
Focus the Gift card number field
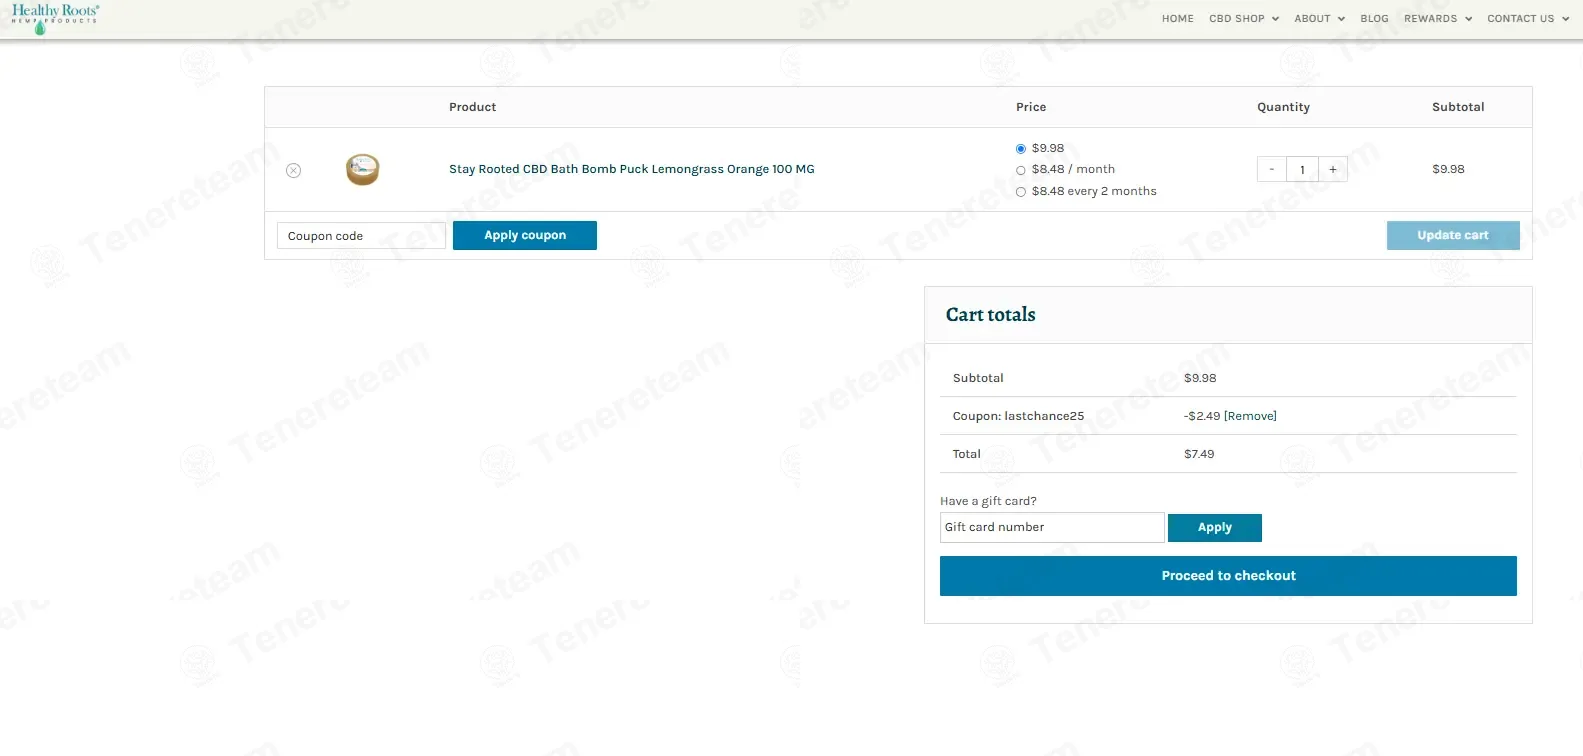point(1052,527)
